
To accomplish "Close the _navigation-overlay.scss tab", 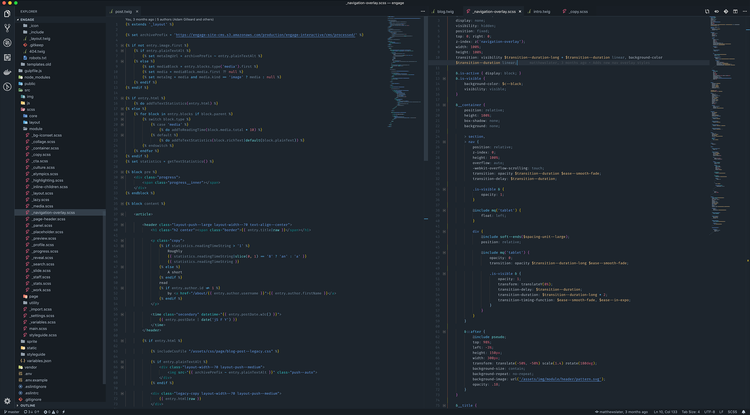I will tap(520, 11).
